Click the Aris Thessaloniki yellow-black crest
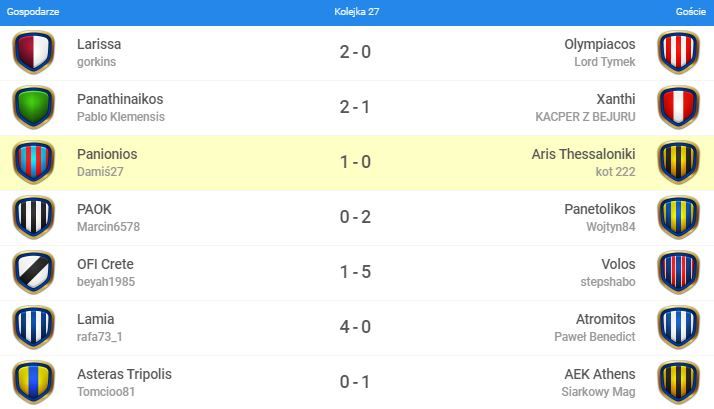Screen dimensions: 714x409 point(678,163)
